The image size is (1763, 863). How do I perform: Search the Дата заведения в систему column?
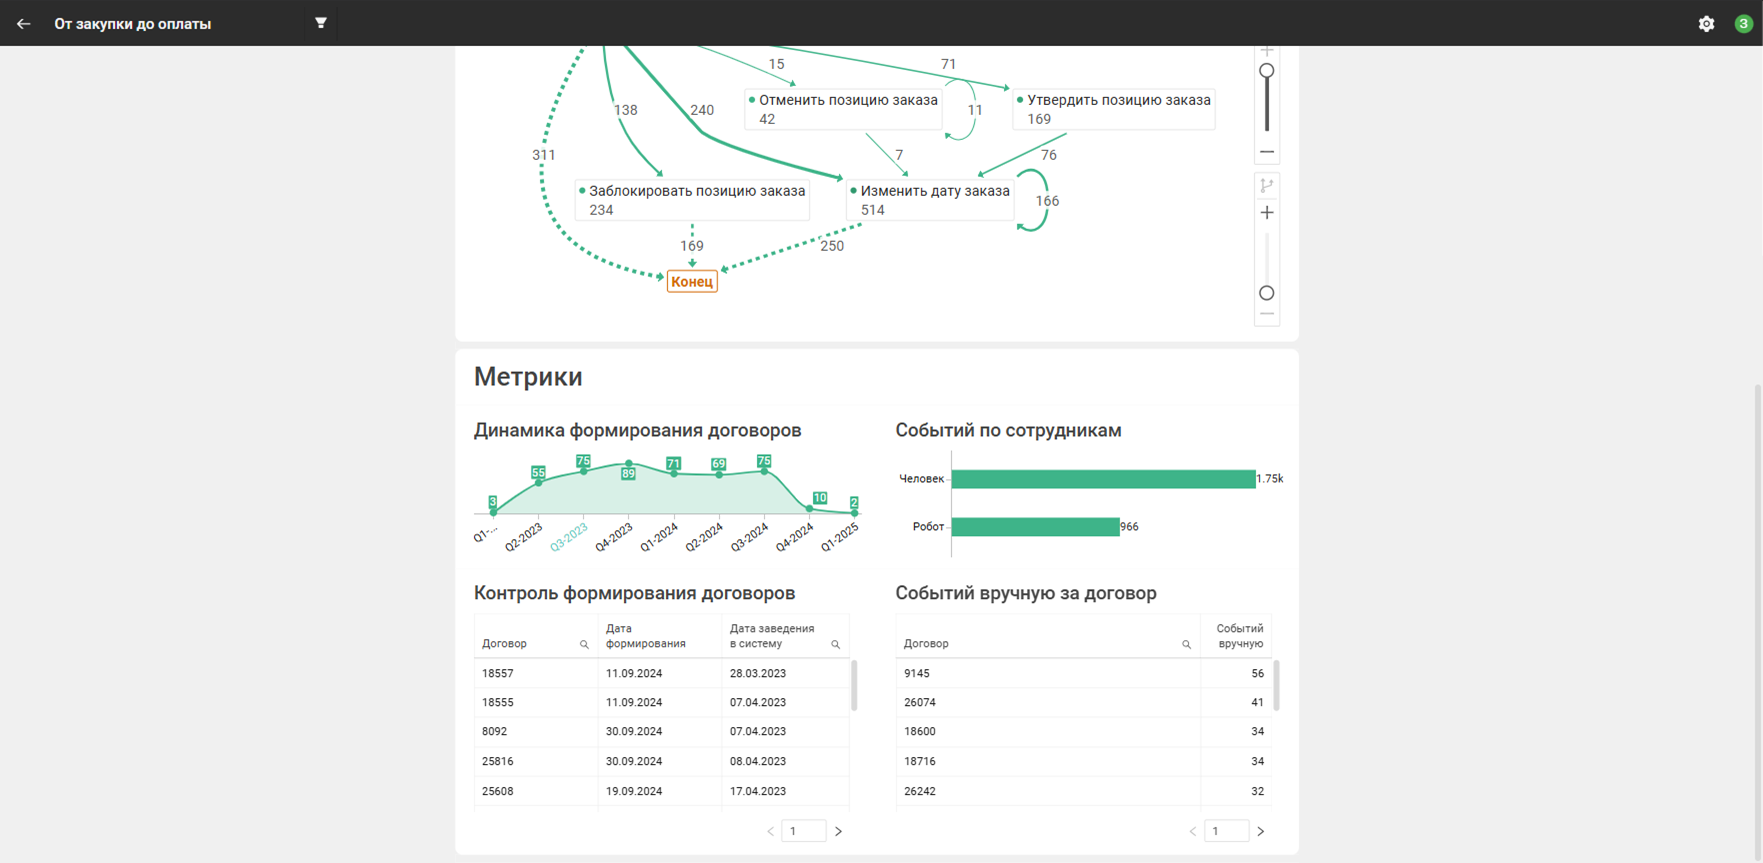point(835,645)
